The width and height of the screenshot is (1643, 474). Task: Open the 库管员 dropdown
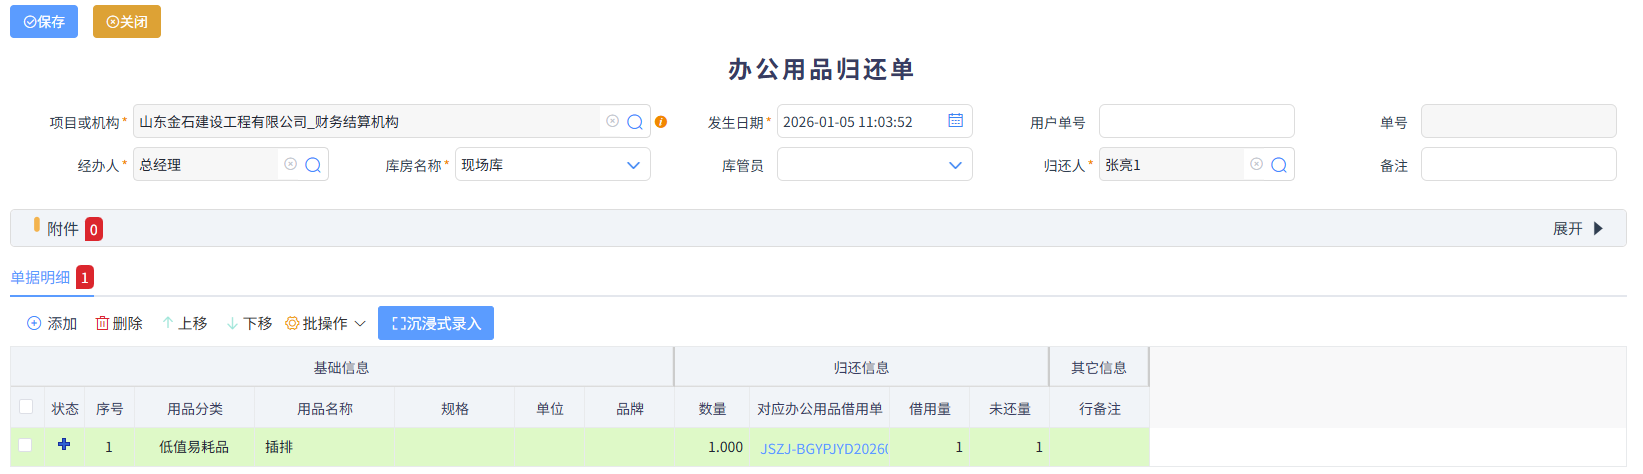coord(954,165)
